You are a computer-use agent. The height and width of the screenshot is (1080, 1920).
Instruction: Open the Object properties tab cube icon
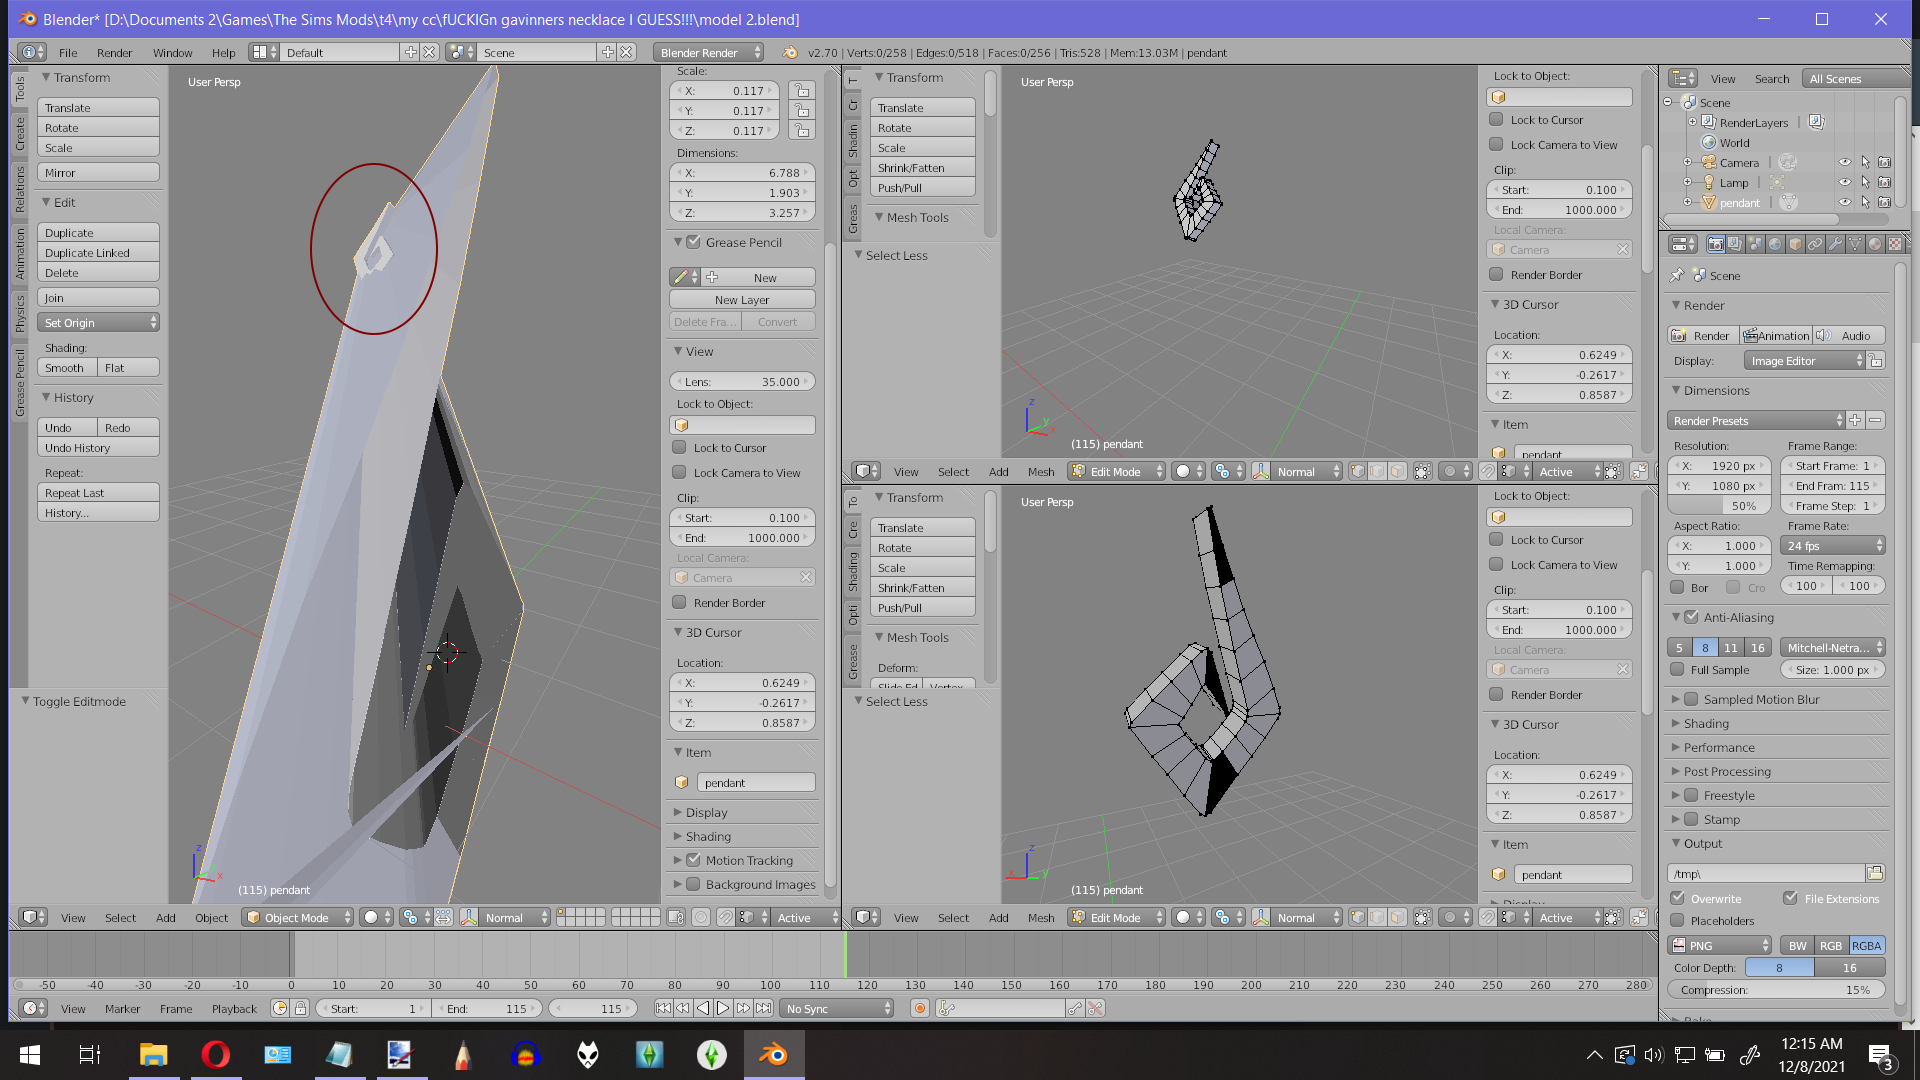pos(1795,244)
